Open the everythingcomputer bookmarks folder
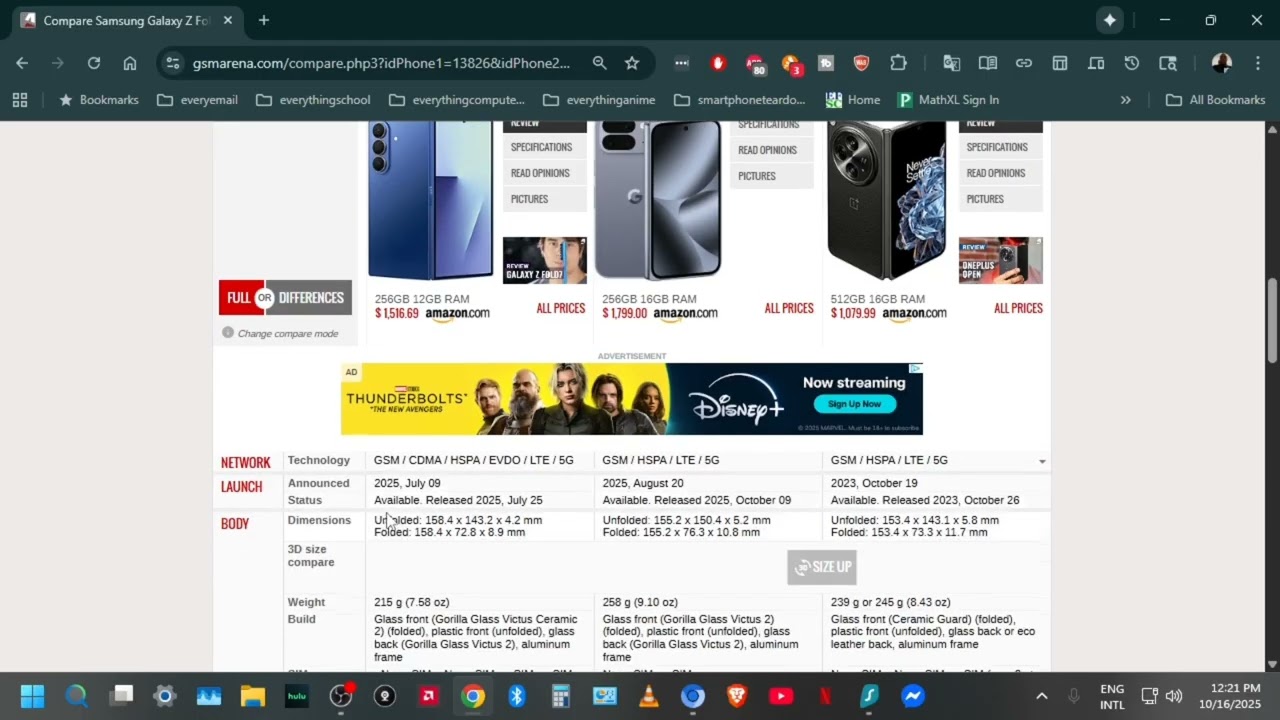Image resolution: width=1280 pixels, height=720 pixels. [457, 100]
